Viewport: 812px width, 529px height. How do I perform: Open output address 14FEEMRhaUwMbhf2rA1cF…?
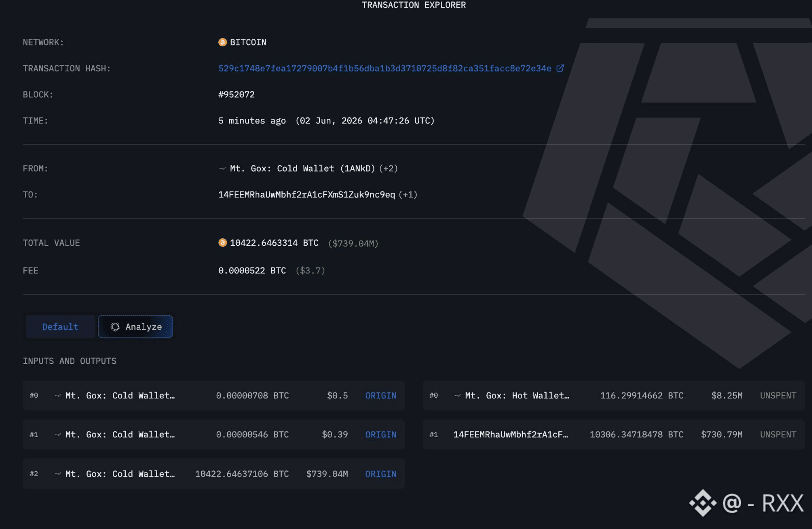coord(511,435)
